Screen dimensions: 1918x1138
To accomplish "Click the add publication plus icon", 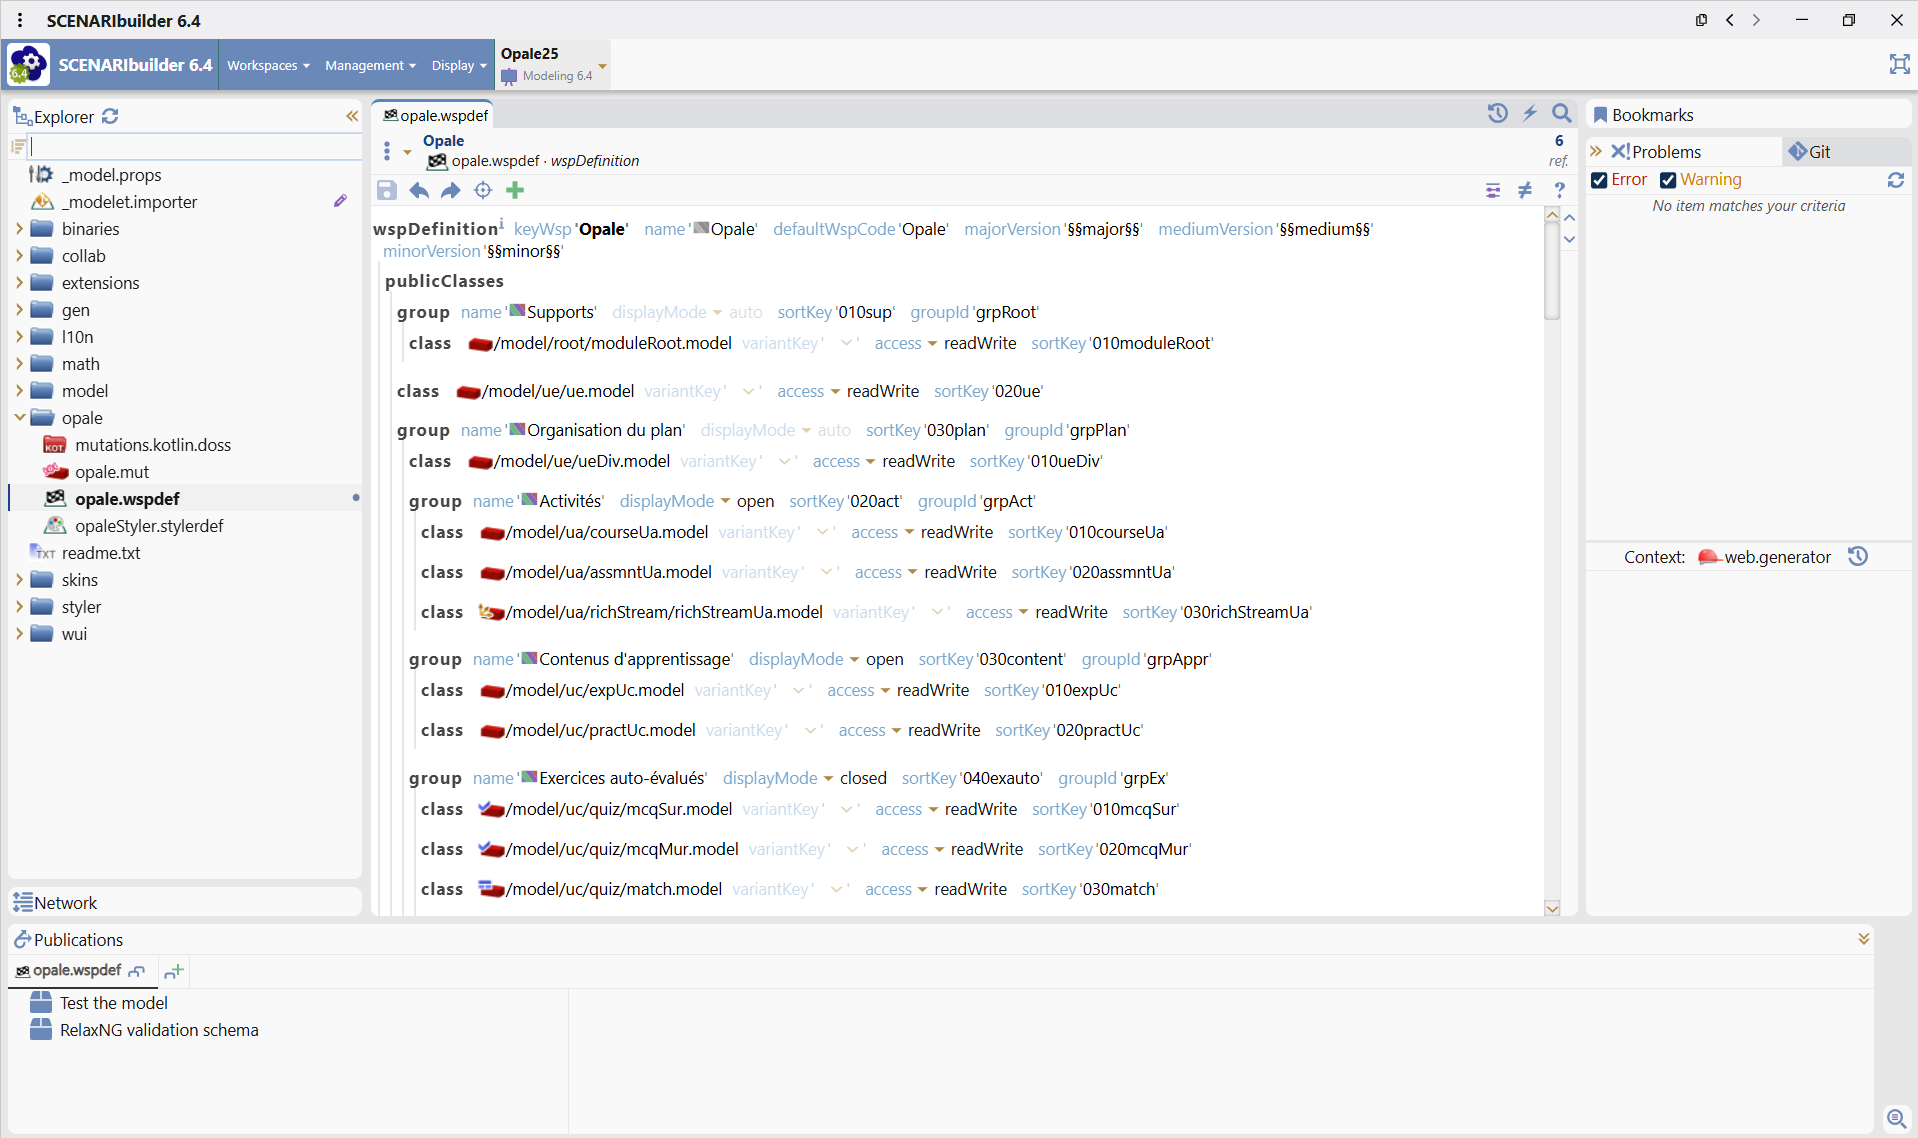I will coord(174,971).
